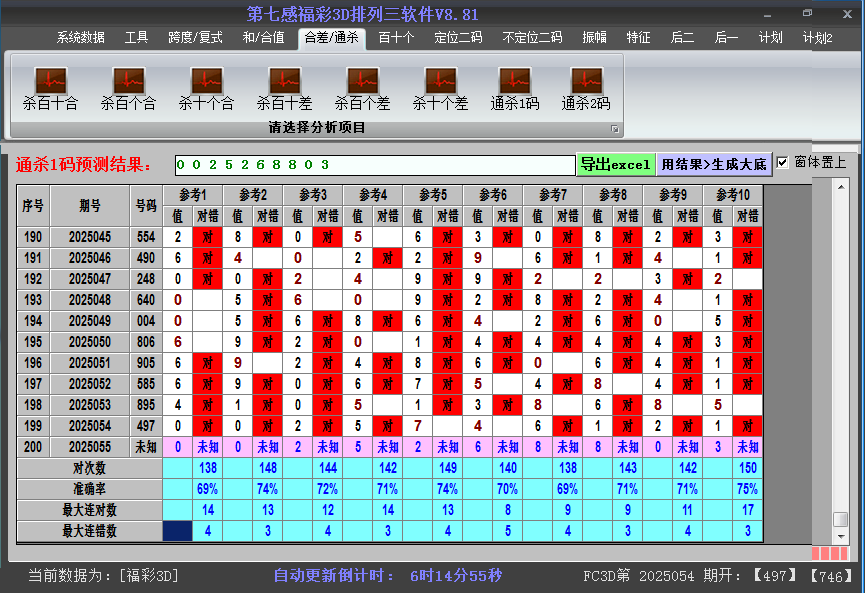Click the 参考5 column header
Viewport: 865px width, 593px height.
[433, 195]
